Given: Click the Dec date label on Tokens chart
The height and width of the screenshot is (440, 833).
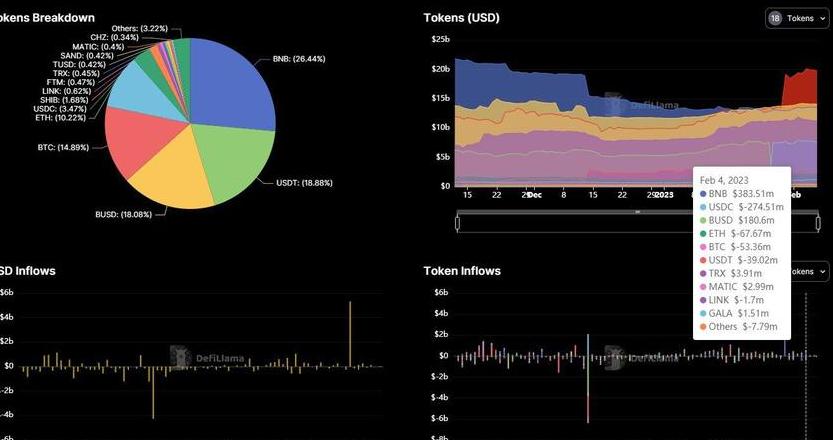Looking at the screenshot, I should [x=535, y=195].
